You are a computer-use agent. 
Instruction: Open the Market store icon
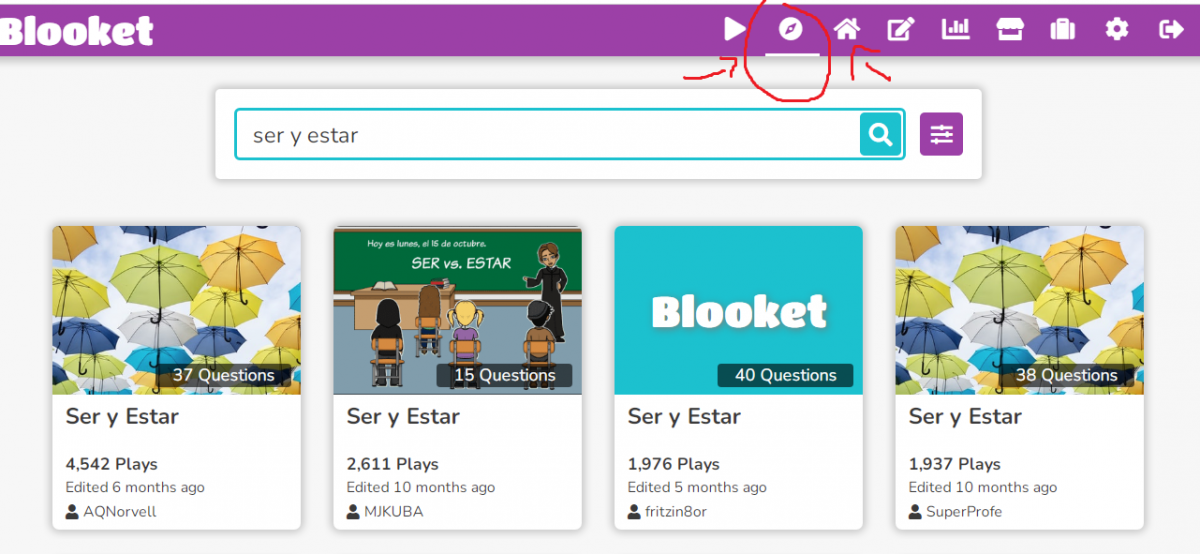pos(1010,29)
